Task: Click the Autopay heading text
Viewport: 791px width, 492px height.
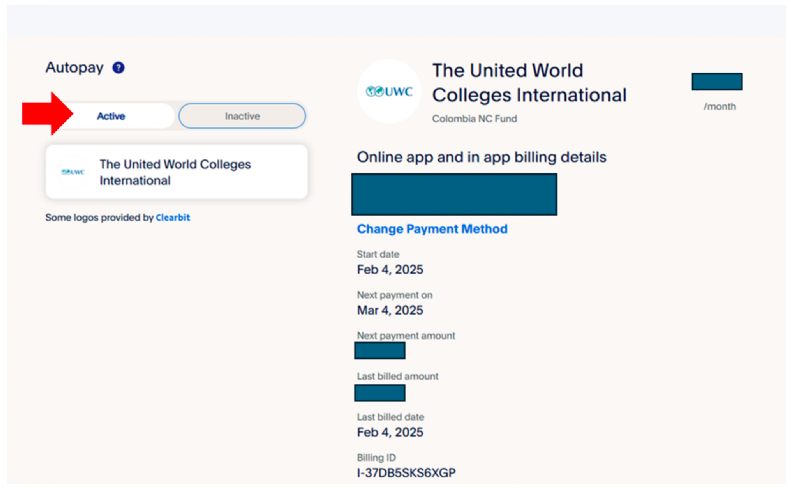Action: pyautogui.click(x=75, y=68)
